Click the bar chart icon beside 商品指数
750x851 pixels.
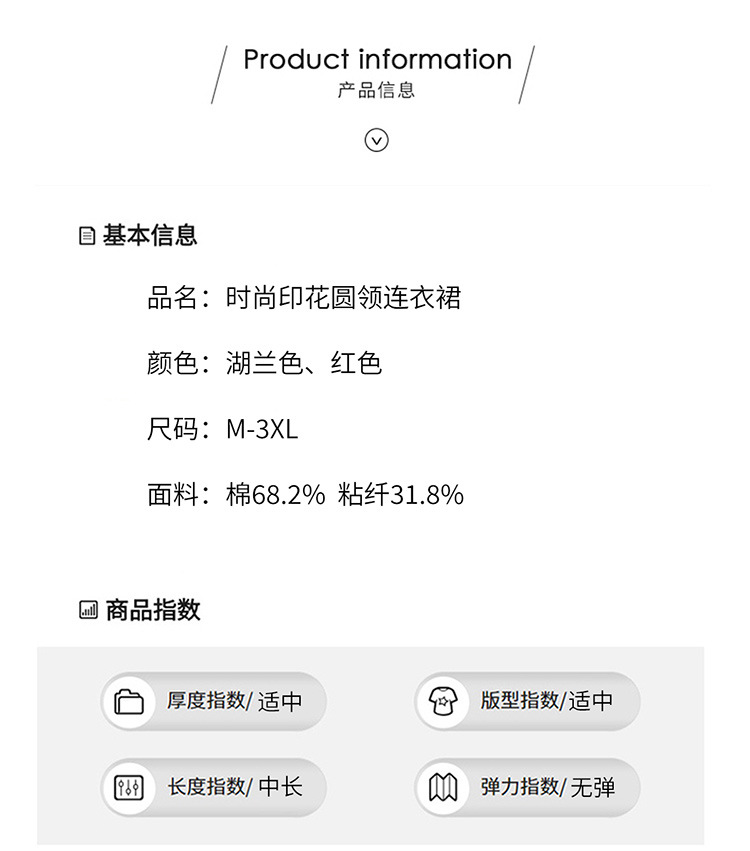point(88,610)
